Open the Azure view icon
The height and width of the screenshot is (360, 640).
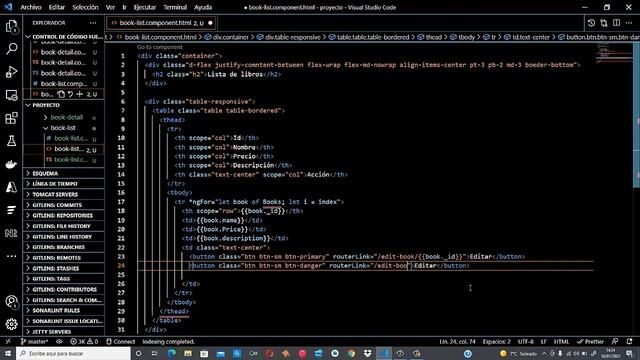pyautogui.click(x=11, y=187)
